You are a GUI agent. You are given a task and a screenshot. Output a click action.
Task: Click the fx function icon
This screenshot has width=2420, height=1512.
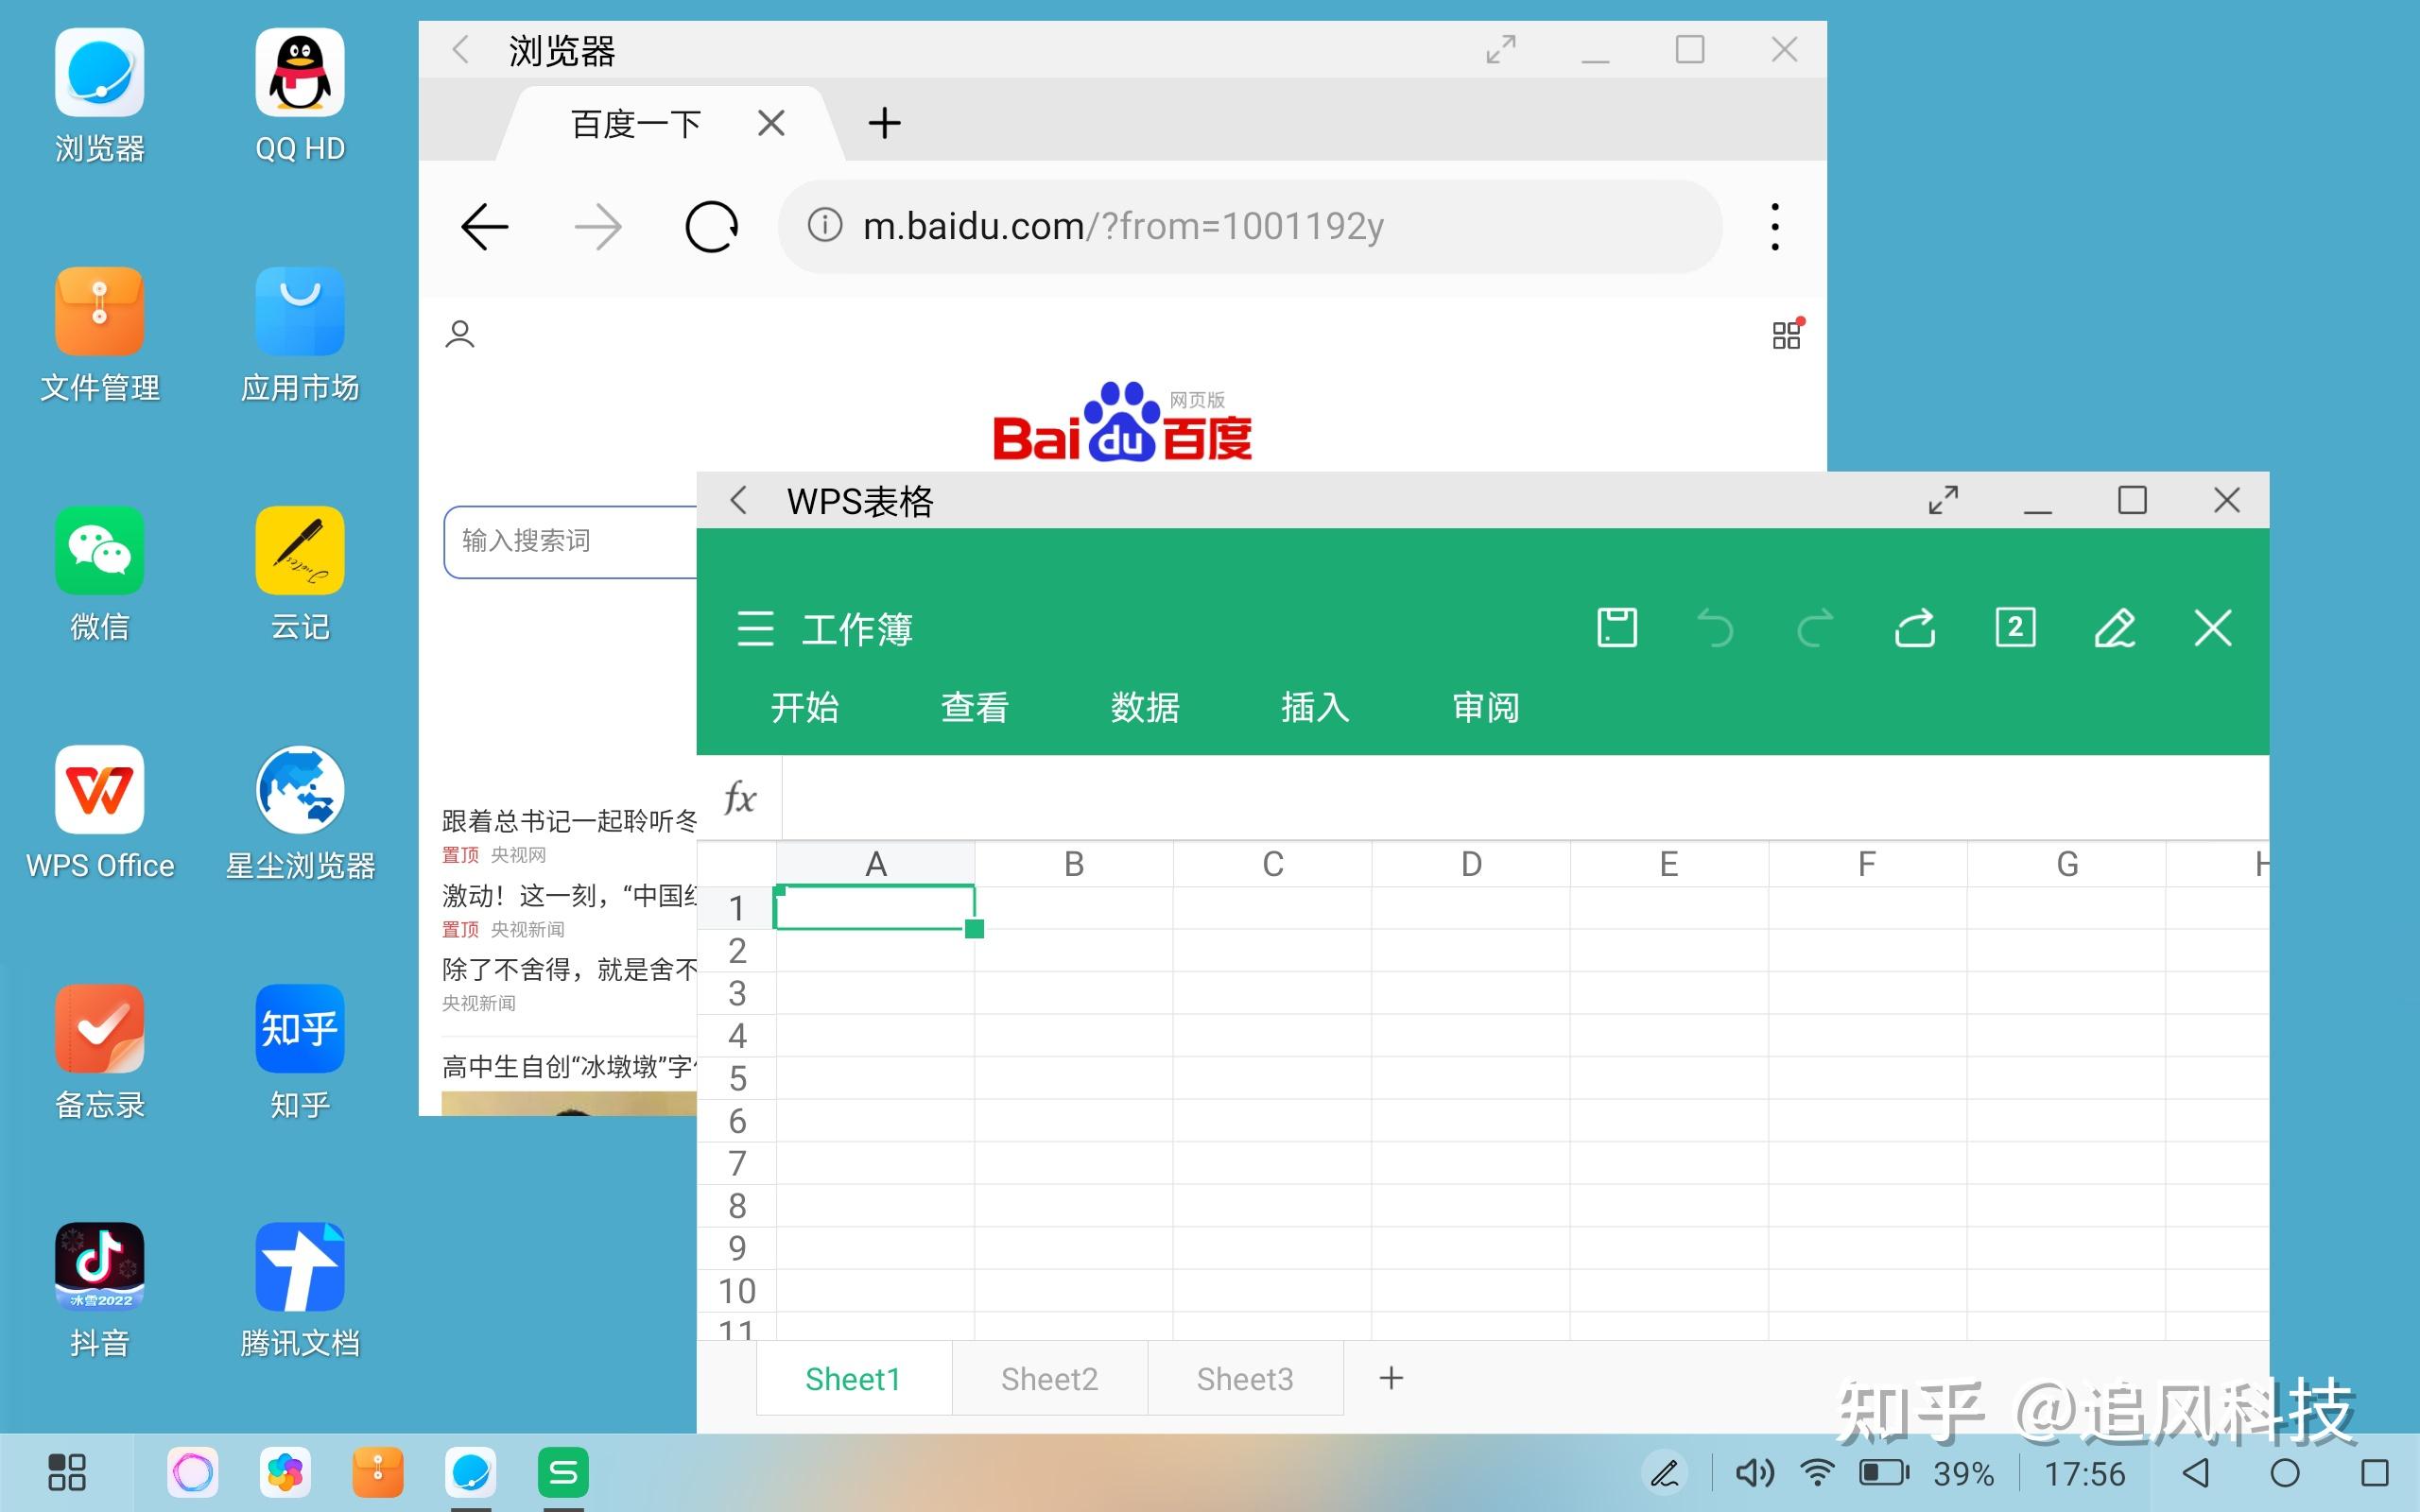(739, 798)
